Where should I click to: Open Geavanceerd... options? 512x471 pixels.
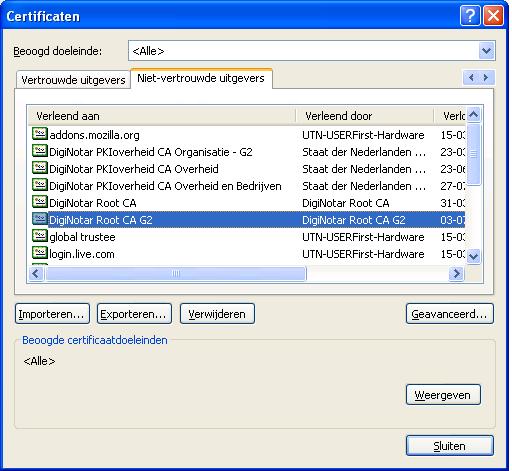coord(450,314)
